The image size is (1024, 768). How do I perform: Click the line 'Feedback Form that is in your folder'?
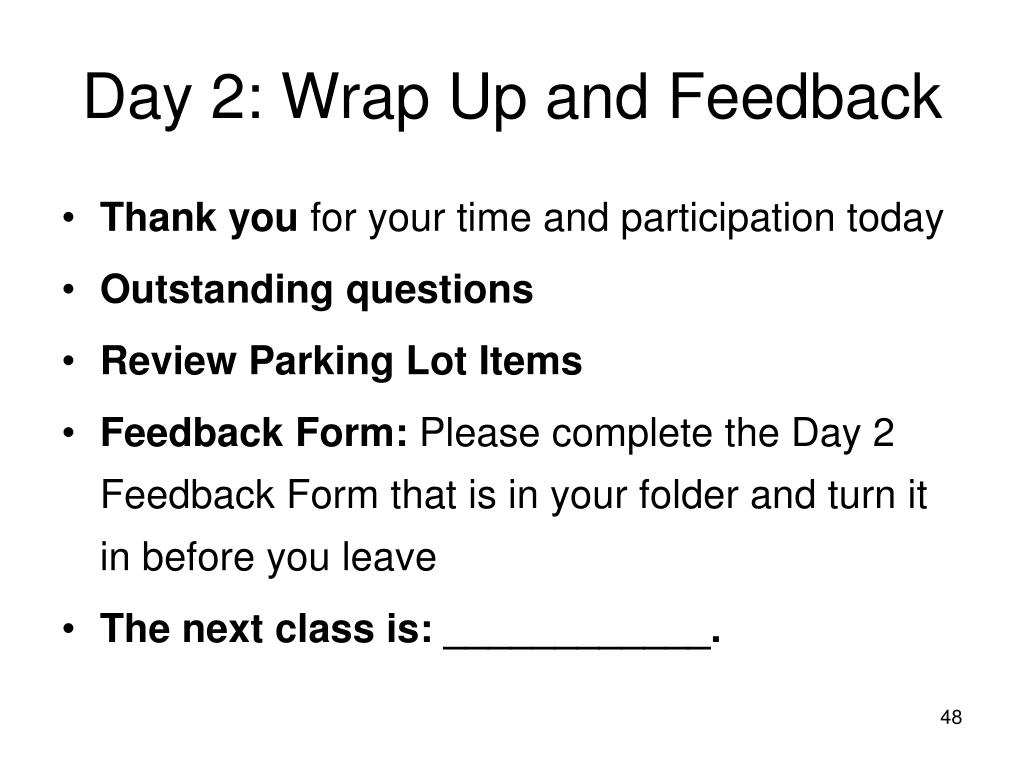coord(422,495)
